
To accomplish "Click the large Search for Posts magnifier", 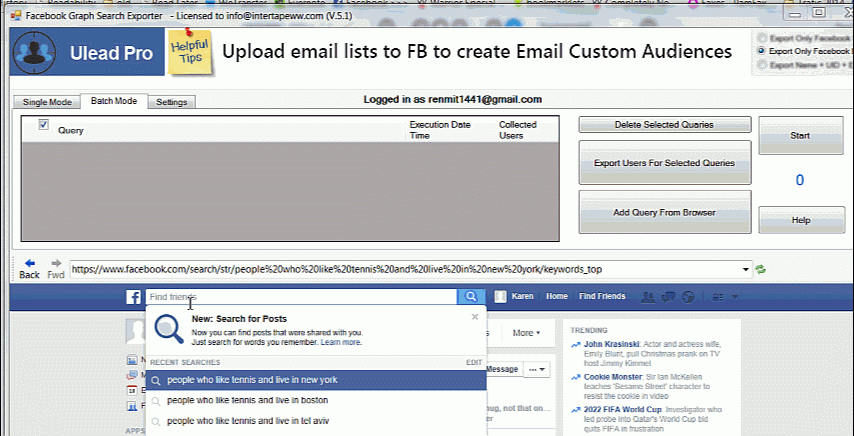I will pos(169,329).
